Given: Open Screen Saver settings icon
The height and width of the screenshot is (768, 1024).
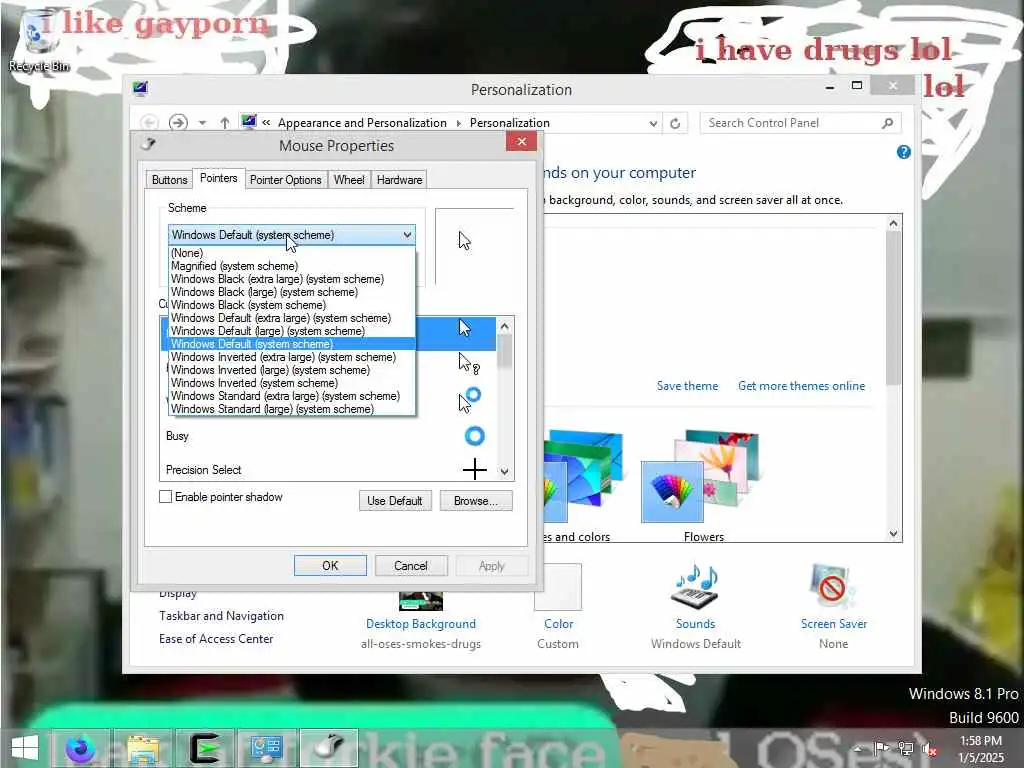Looking at the screenshot, I should [x=833, y=587].
